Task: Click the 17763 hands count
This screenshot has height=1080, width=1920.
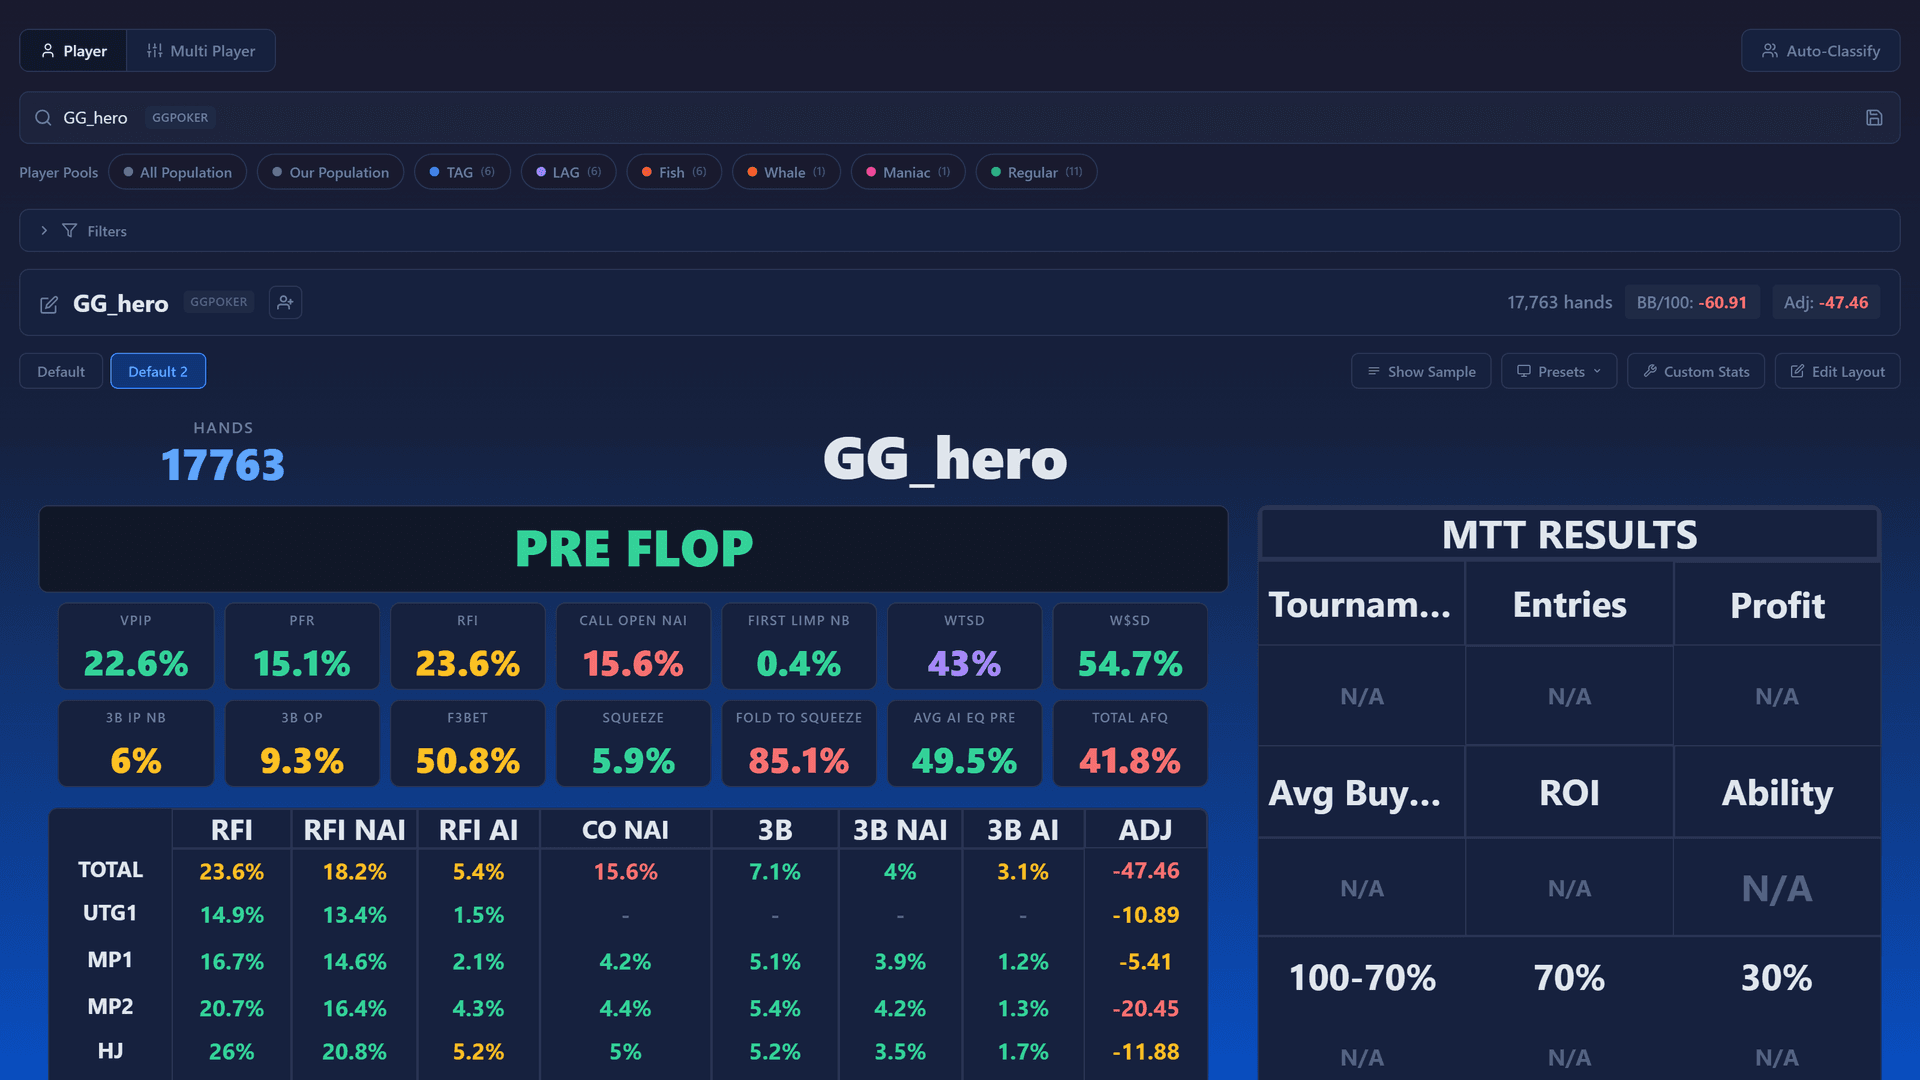Action: coord(223,466)
